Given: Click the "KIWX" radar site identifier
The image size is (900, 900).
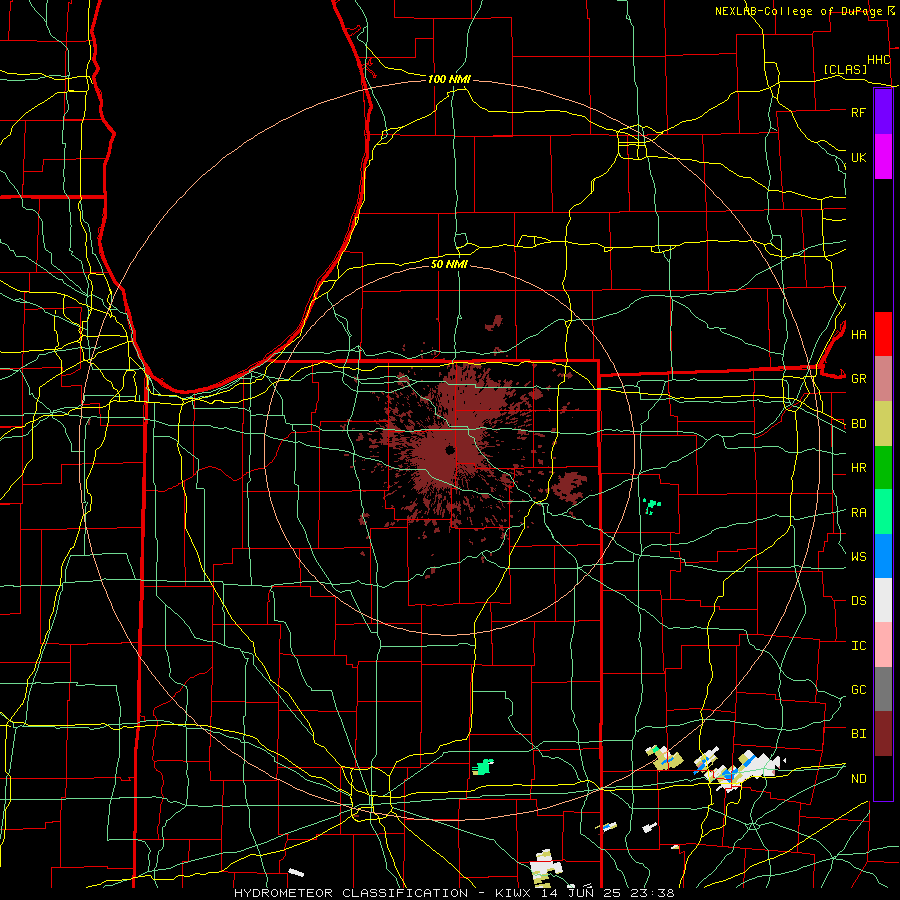Looking at the screenshot, I should pos(513,893).
